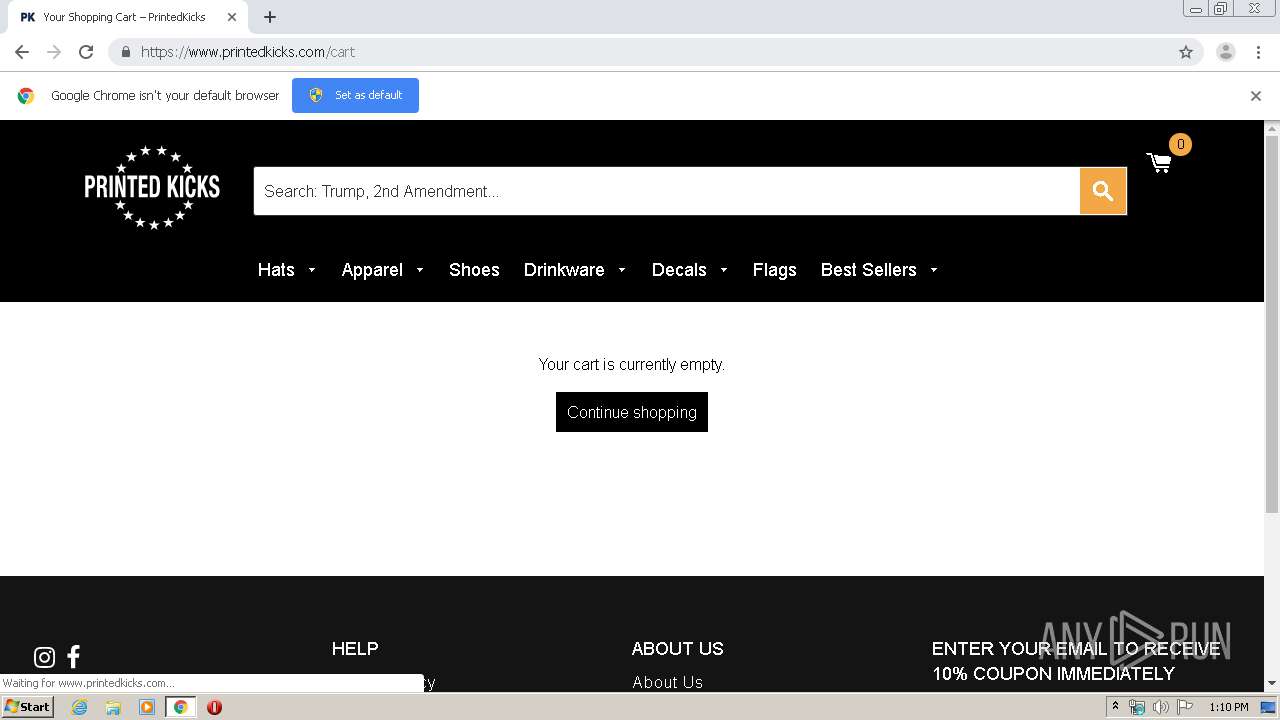The image size is (1280, 720).
Task: Open the Printed Kicks logo homepage
Action: 152,187
